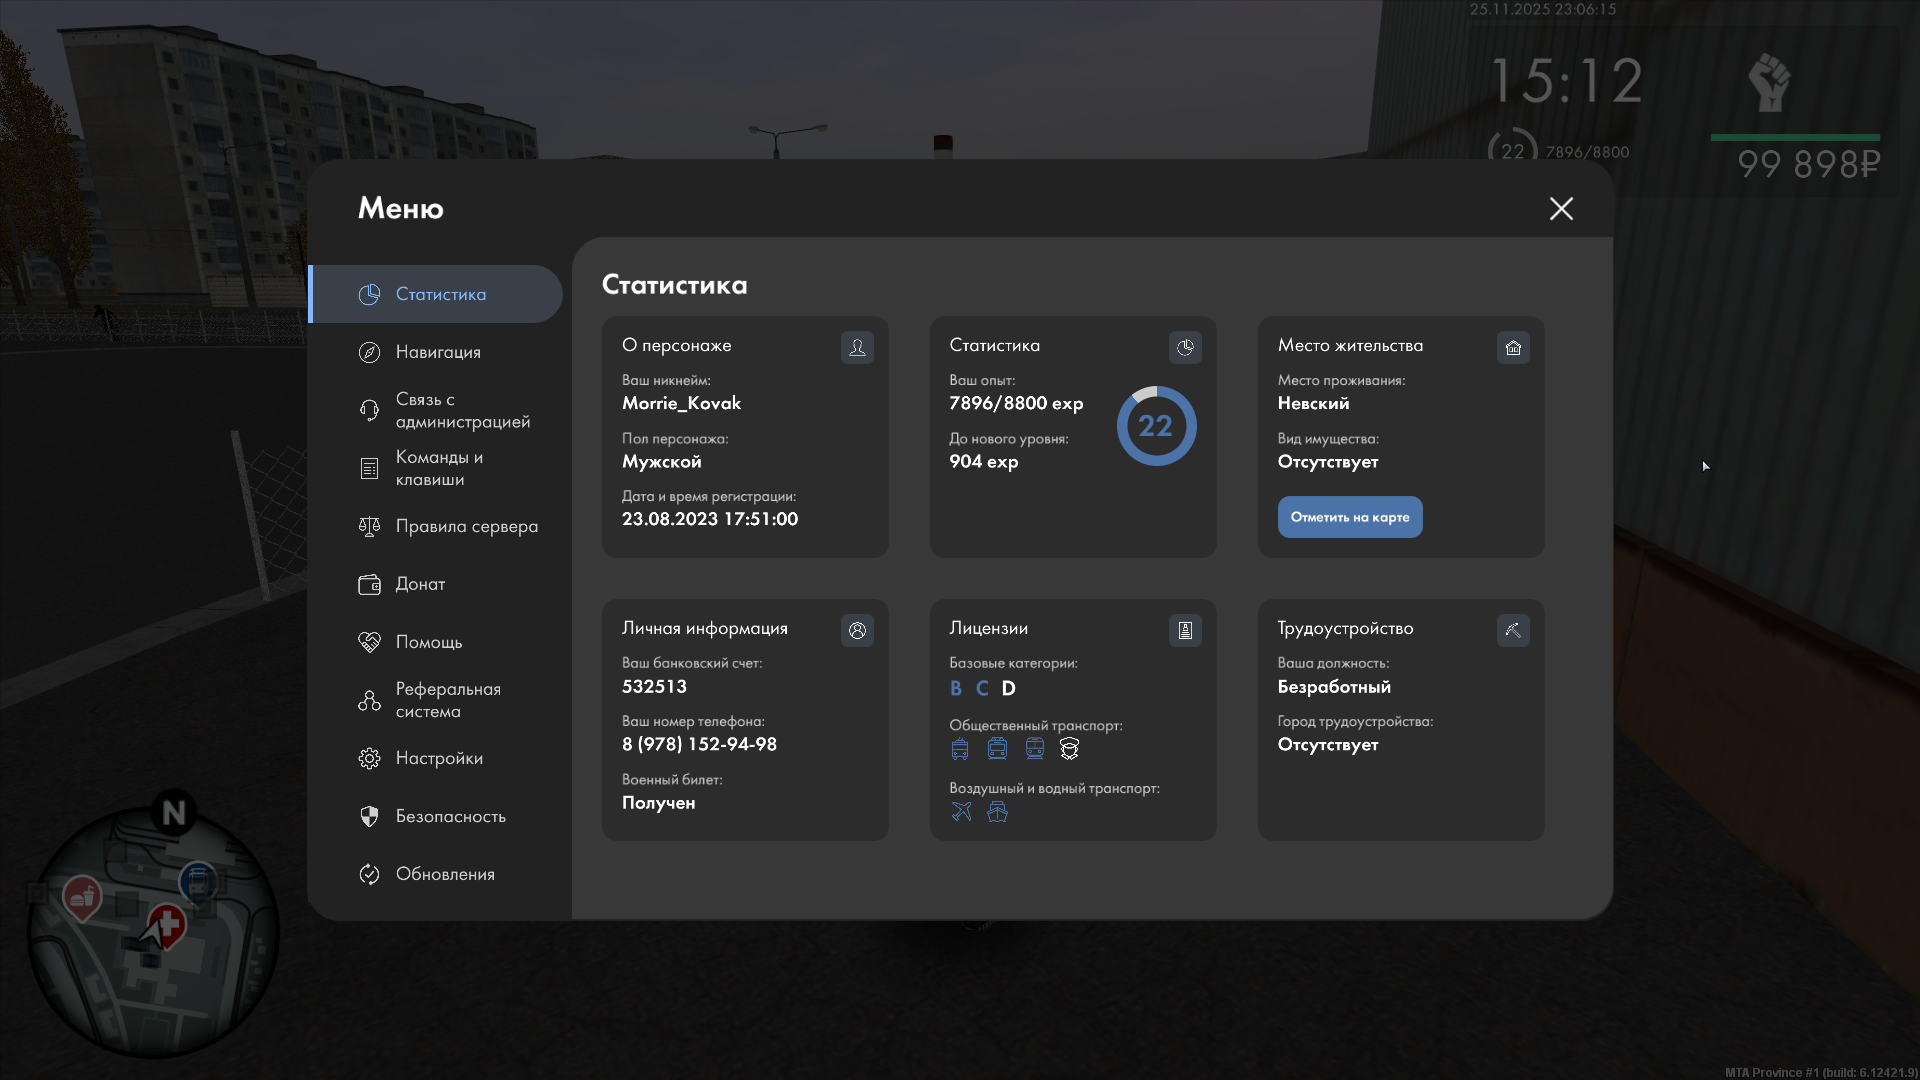Click the boat license icon

[x=997, y=812]
